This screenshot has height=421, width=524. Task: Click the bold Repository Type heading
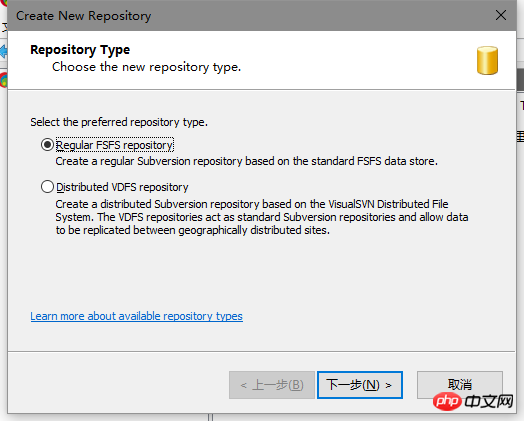(80, 50)
